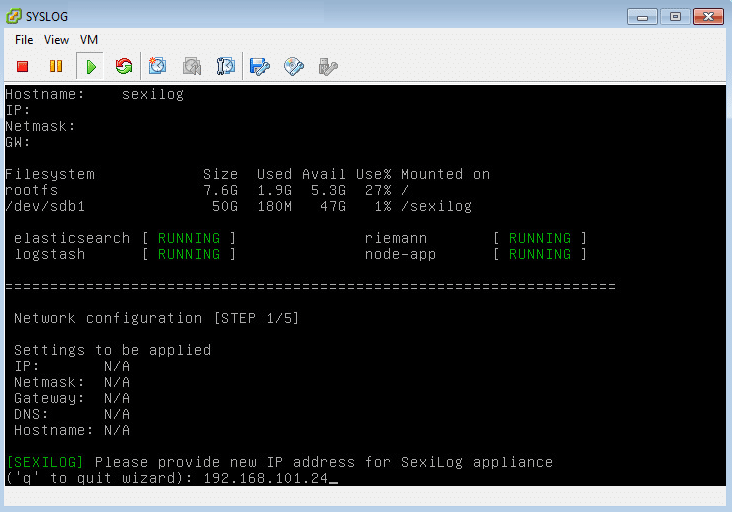Viewport: 732px width, 512px height.
Task: Click the '/dev/sdb1' filesystem row
Action: coord(239,206)
